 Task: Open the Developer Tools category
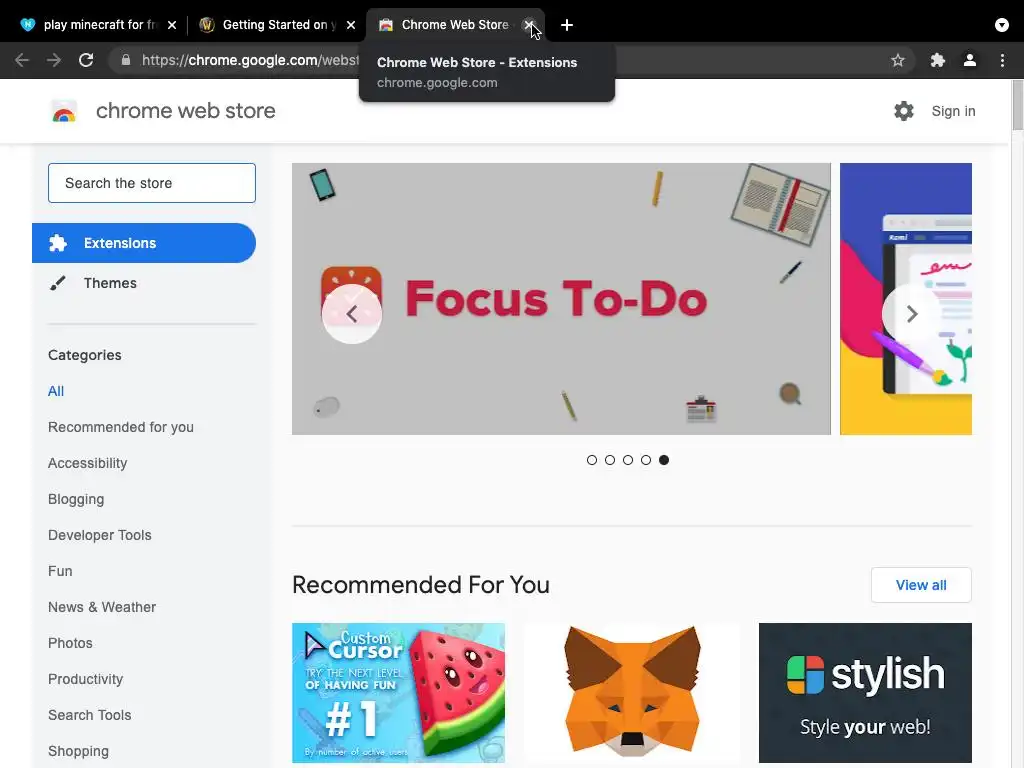[99, 535]
